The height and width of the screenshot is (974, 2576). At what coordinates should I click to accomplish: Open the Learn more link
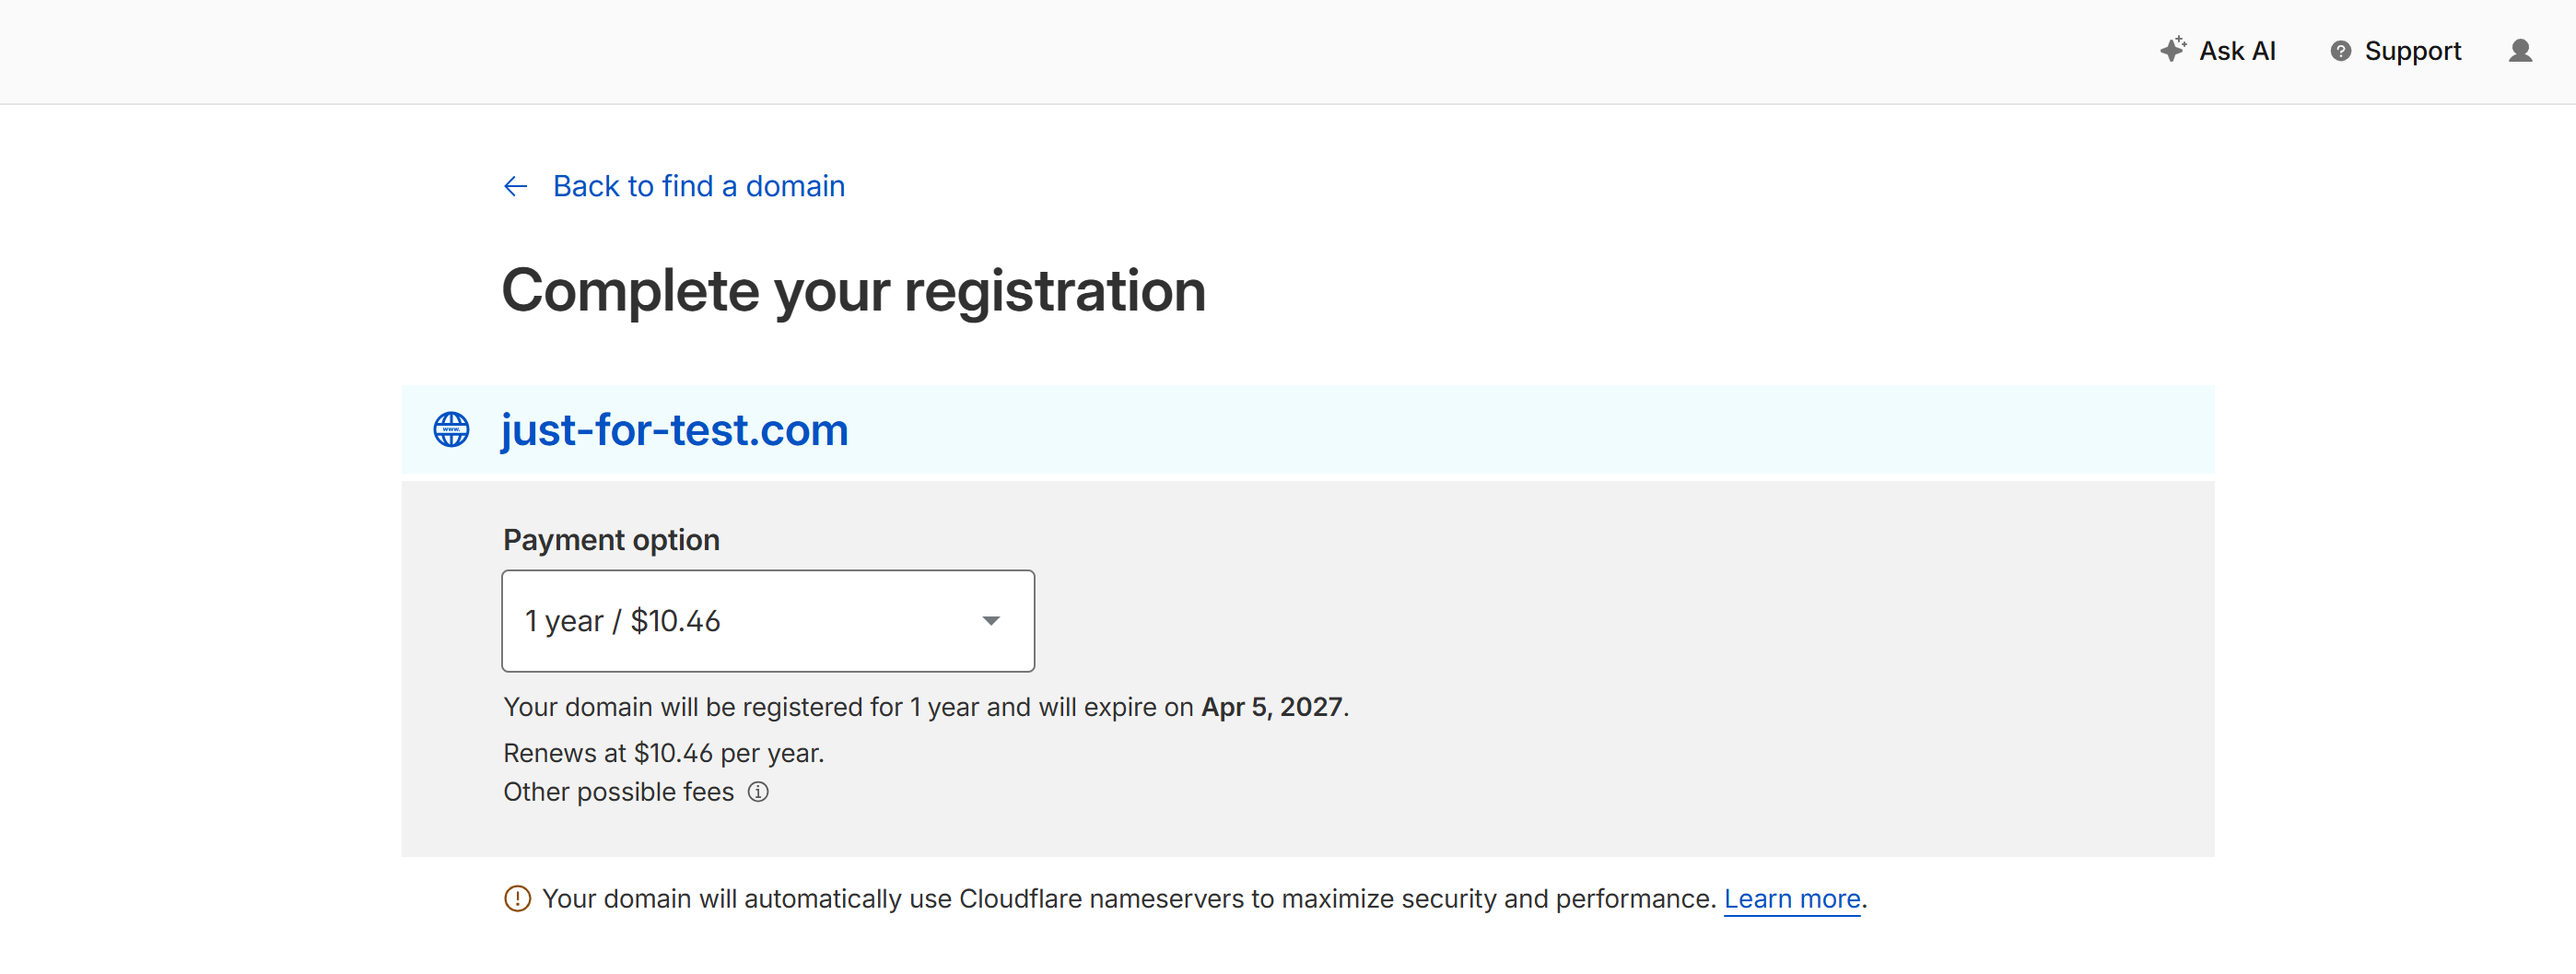pos(1791,899)
